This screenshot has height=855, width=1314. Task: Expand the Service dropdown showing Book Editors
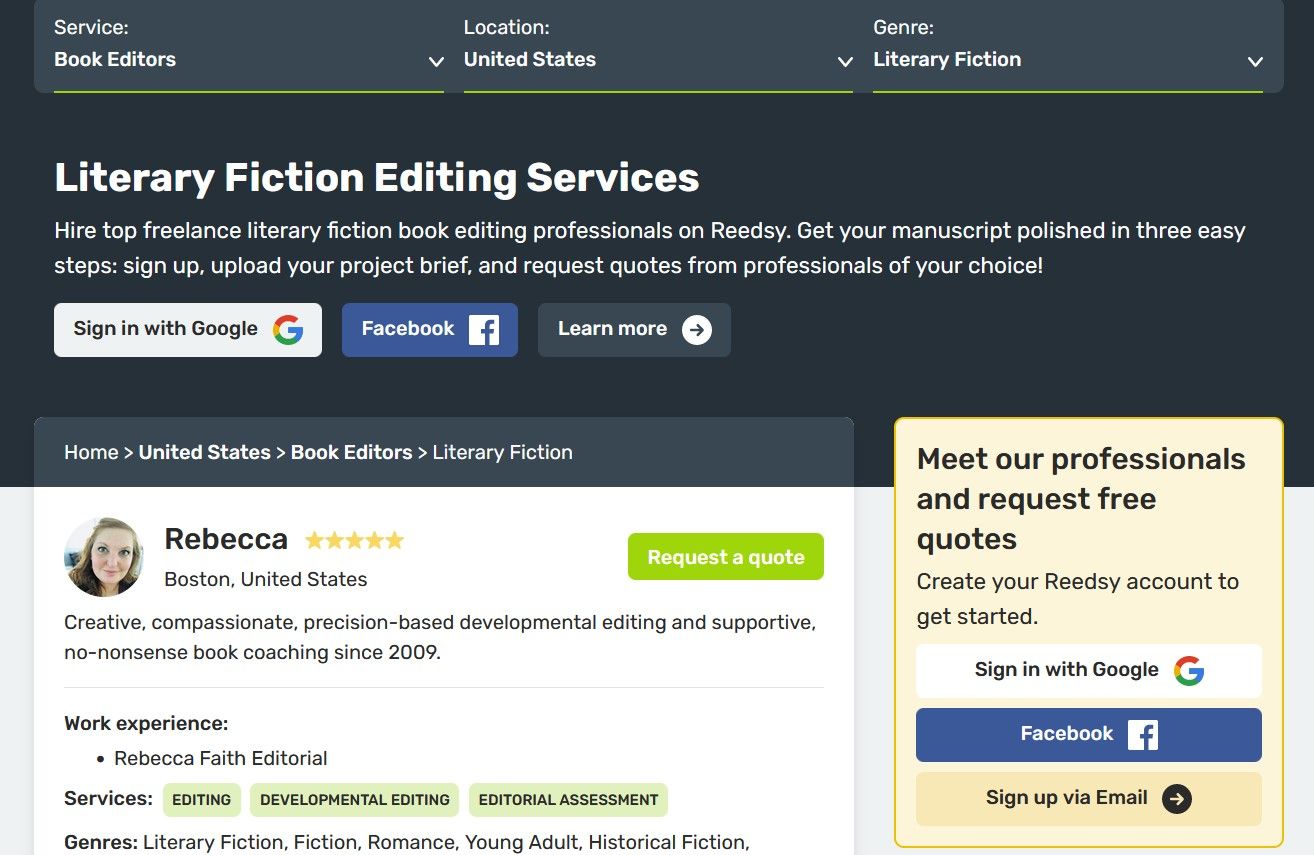click(x=248, y=59)
